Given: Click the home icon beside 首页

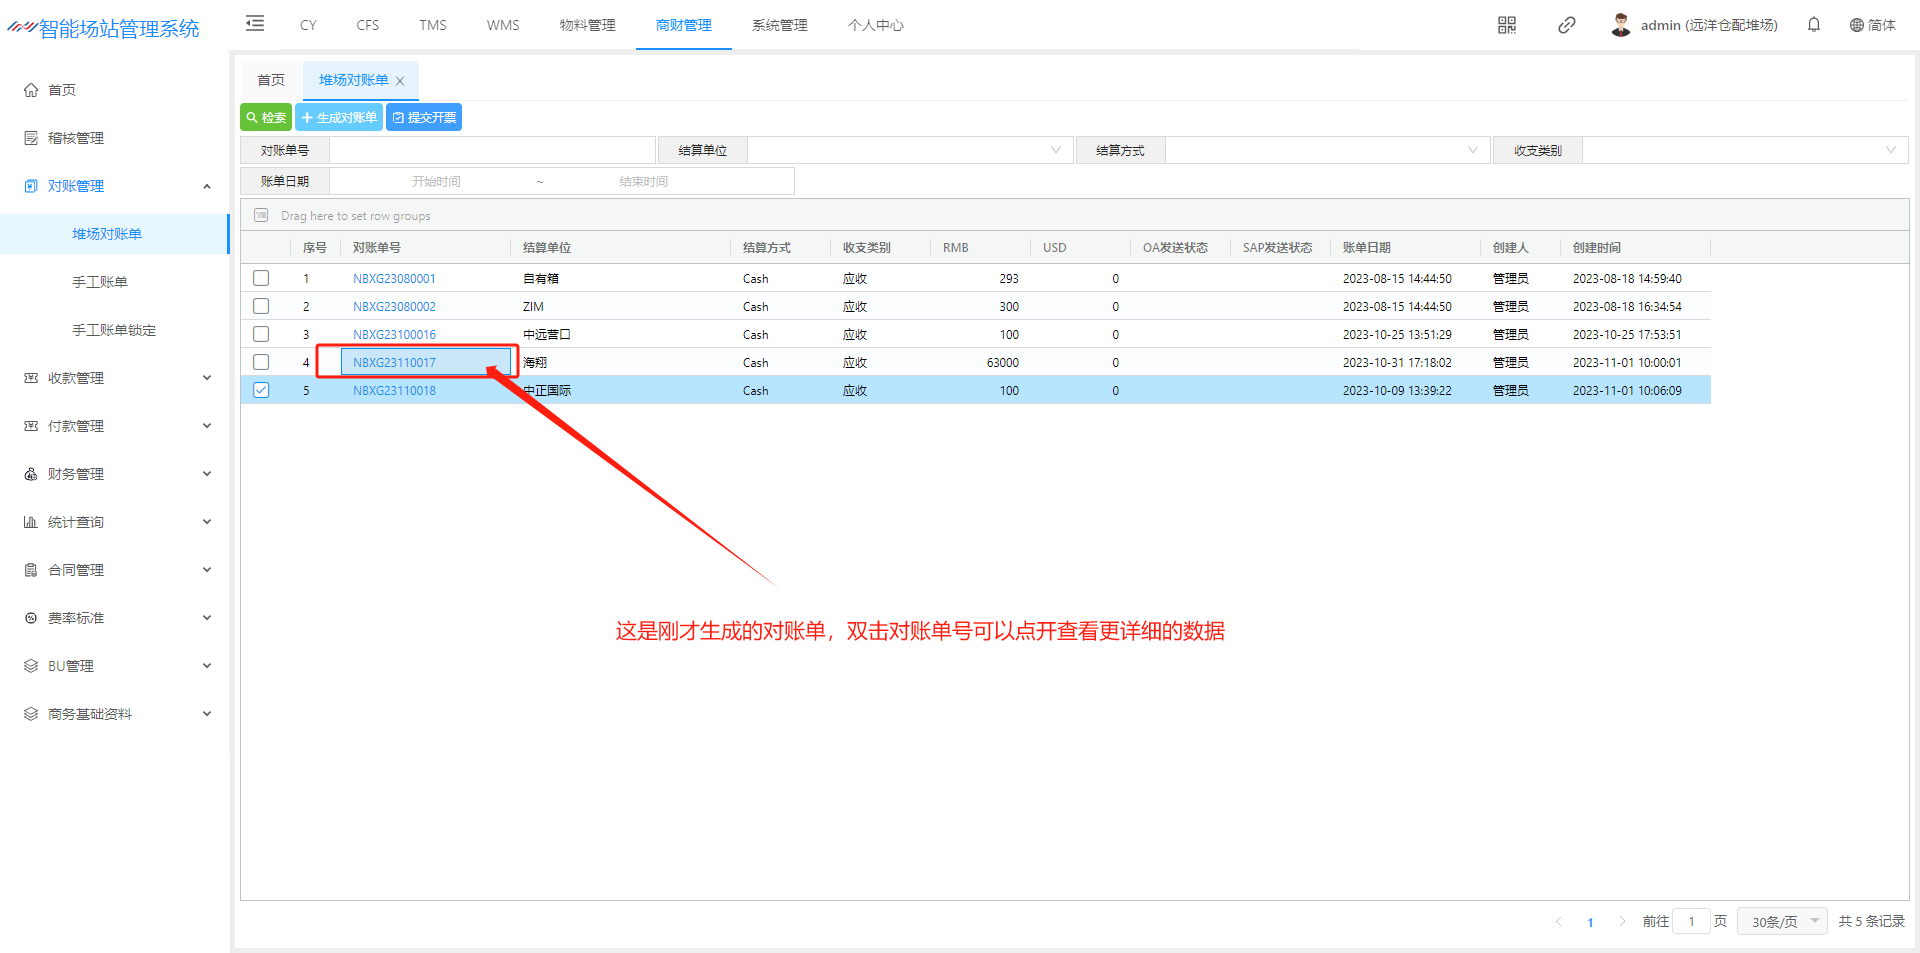Looking at the screenshot, I should [31, 90].
